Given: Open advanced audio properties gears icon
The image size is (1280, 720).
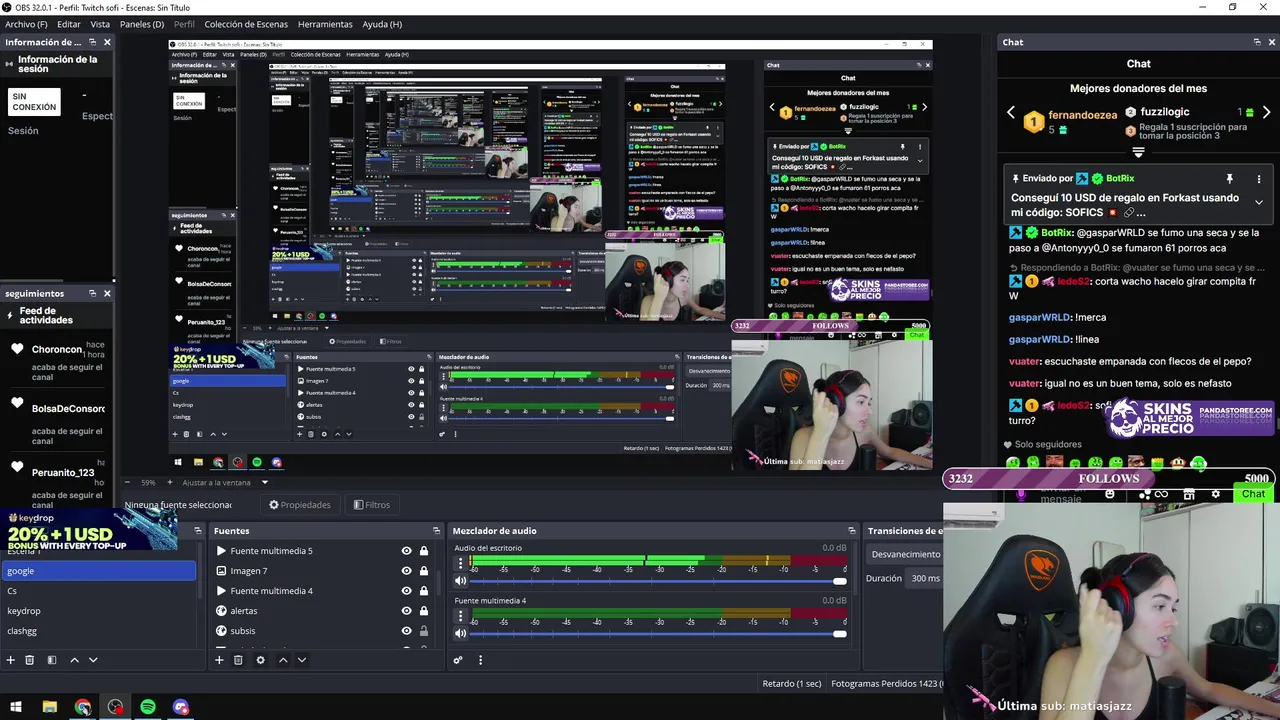Looking at the screenshot, I should tap(458, 660).
